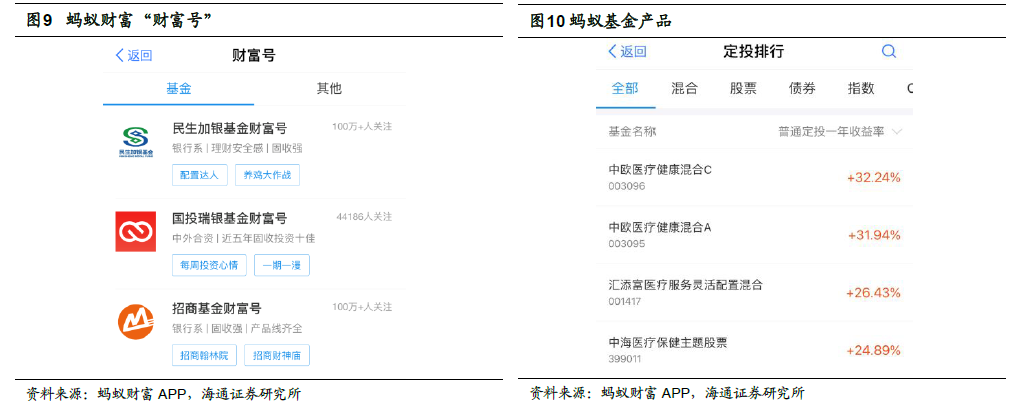Click the 定投排行 page title

pyautogui.click(x=753, y=52)
